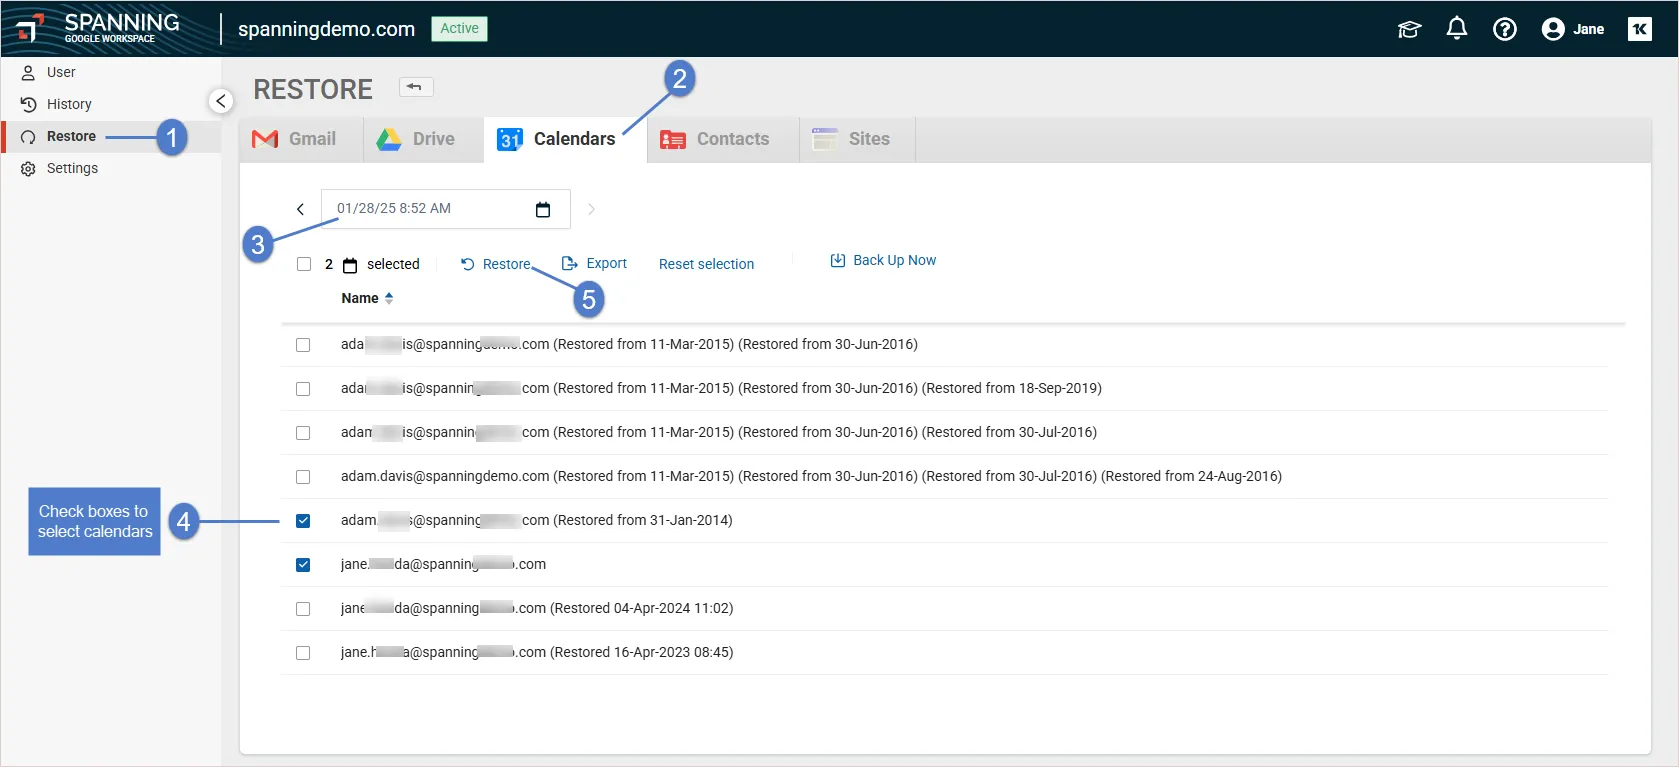This screenshot has width=1679, height=767.
Task: Click the Back Up Now button
Action: tap(883, 260)
